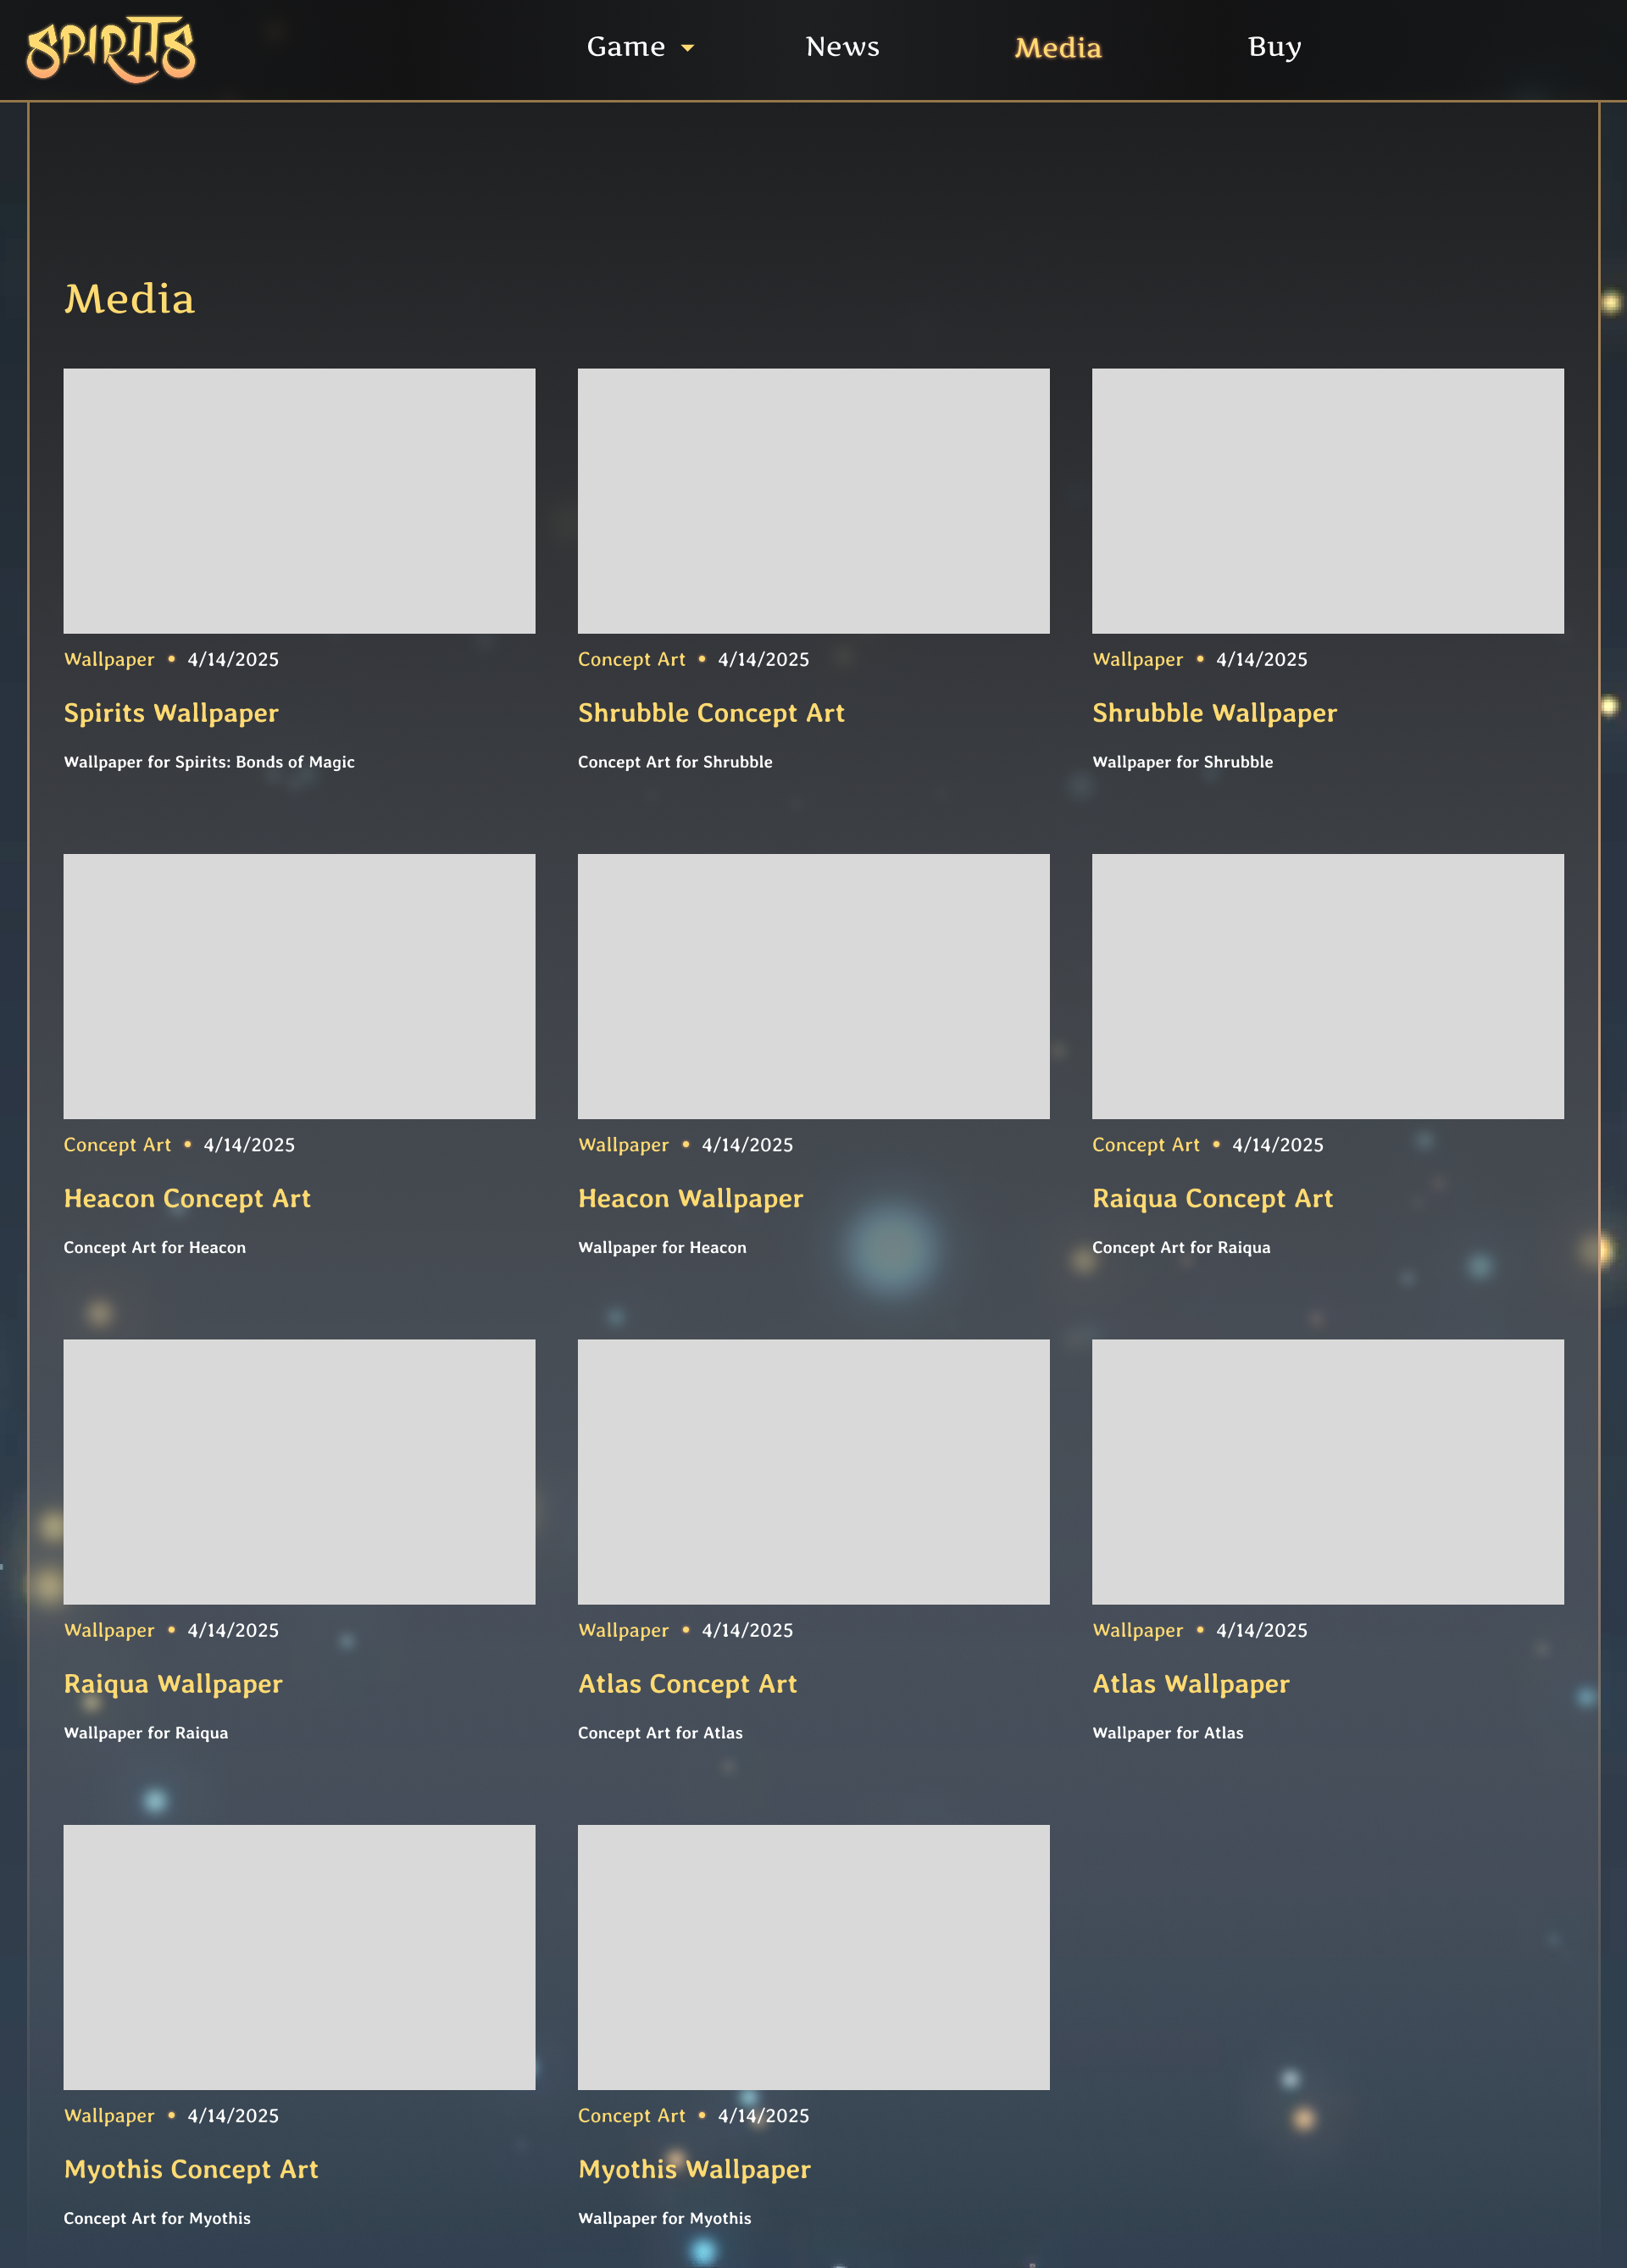Open the Myothis Concept Art thumbnail image
Image resolution: width=1627 pixels, height=2268 pixels.
point(299,1957)
